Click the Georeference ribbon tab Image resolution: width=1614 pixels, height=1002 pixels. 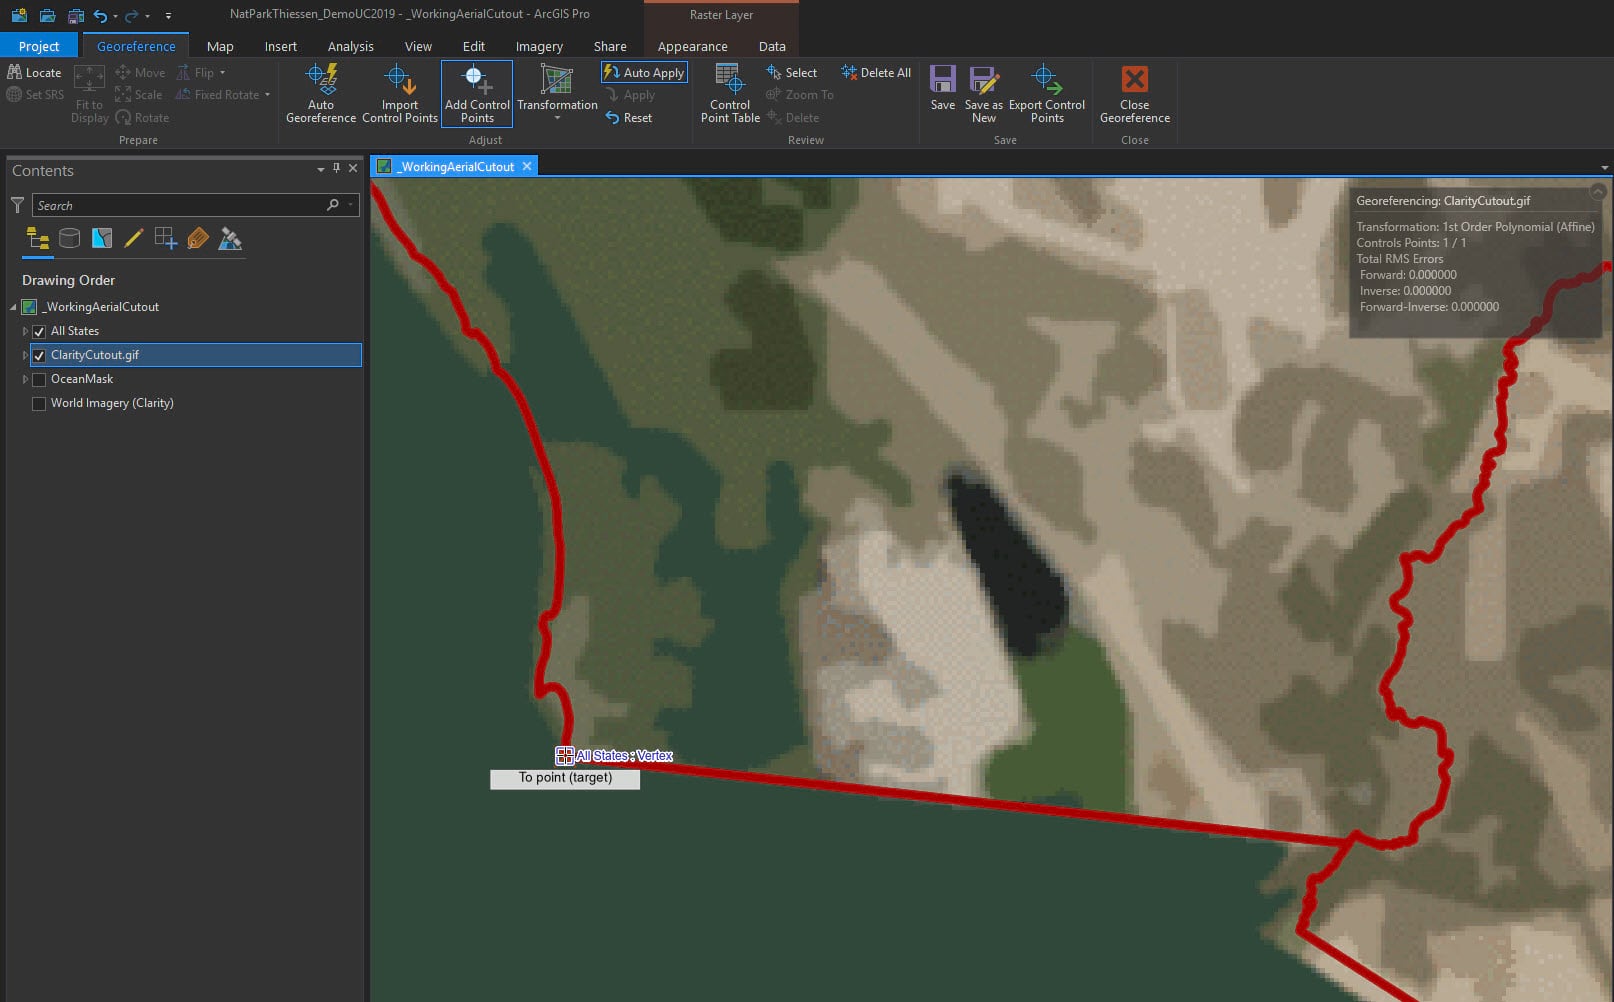(x=136, y=46)
